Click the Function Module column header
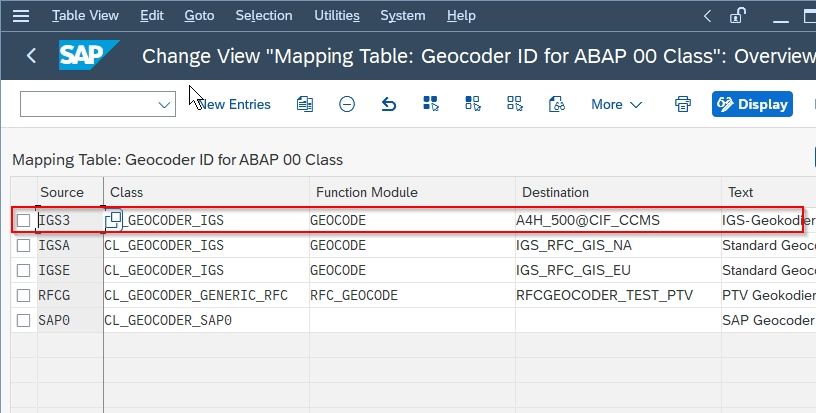816x413 pixels. [412, 192]
